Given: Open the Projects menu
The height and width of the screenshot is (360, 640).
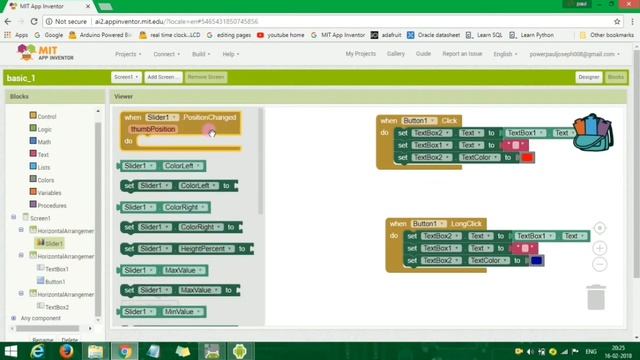Looking at the screenshot, I should tap(128, 54).
